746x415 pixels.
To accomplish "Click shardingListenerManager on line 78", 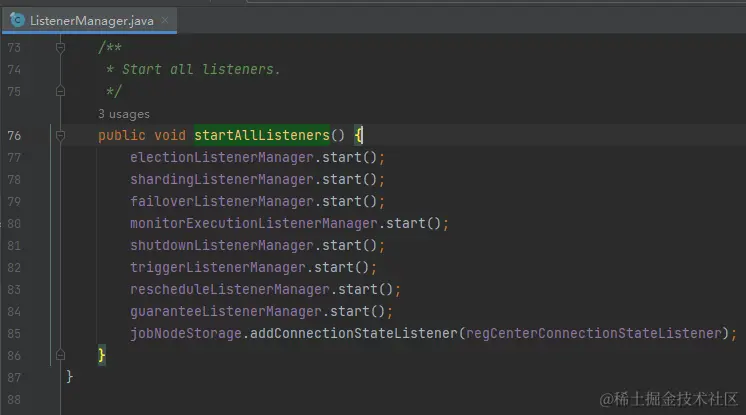I will (x=222, y=179).
